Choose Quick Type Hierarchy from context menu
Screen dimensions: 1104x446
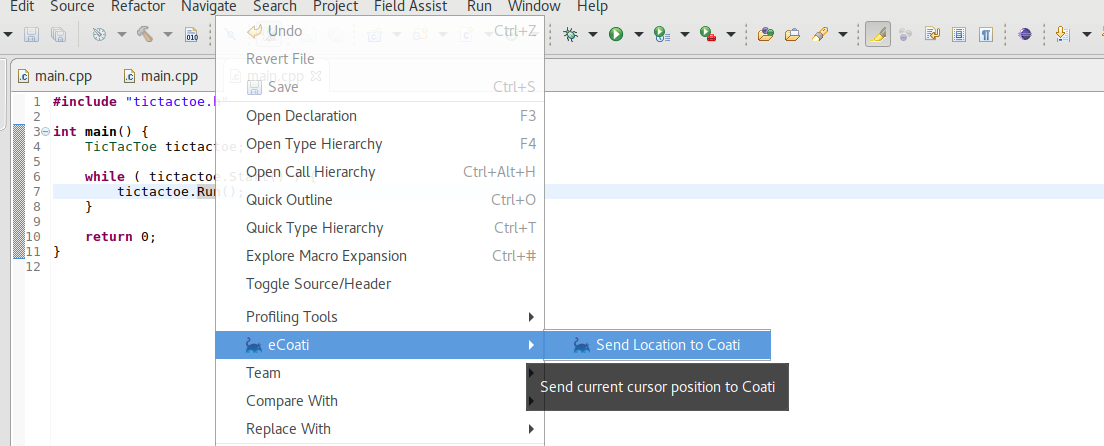coord(380,228)
